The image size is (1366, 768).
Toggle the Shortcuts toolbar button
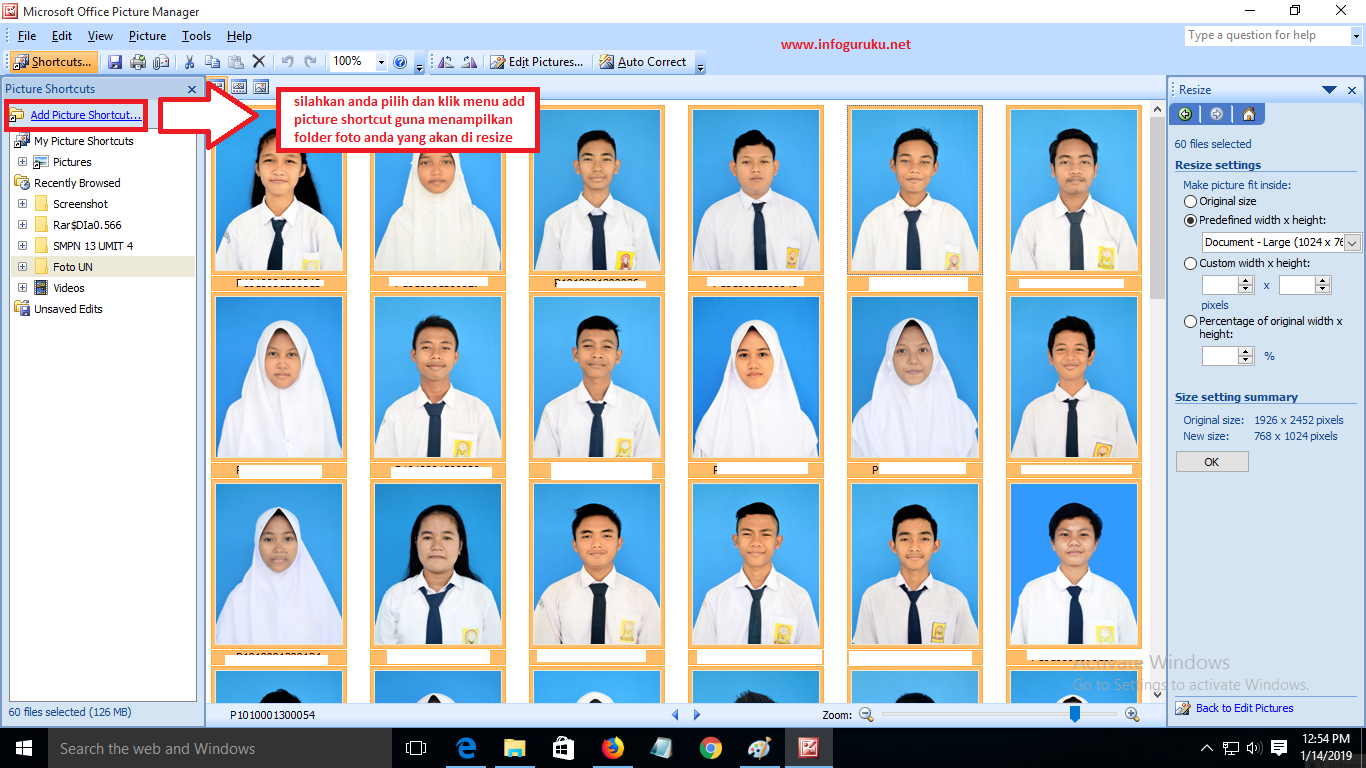coord(54,62)
